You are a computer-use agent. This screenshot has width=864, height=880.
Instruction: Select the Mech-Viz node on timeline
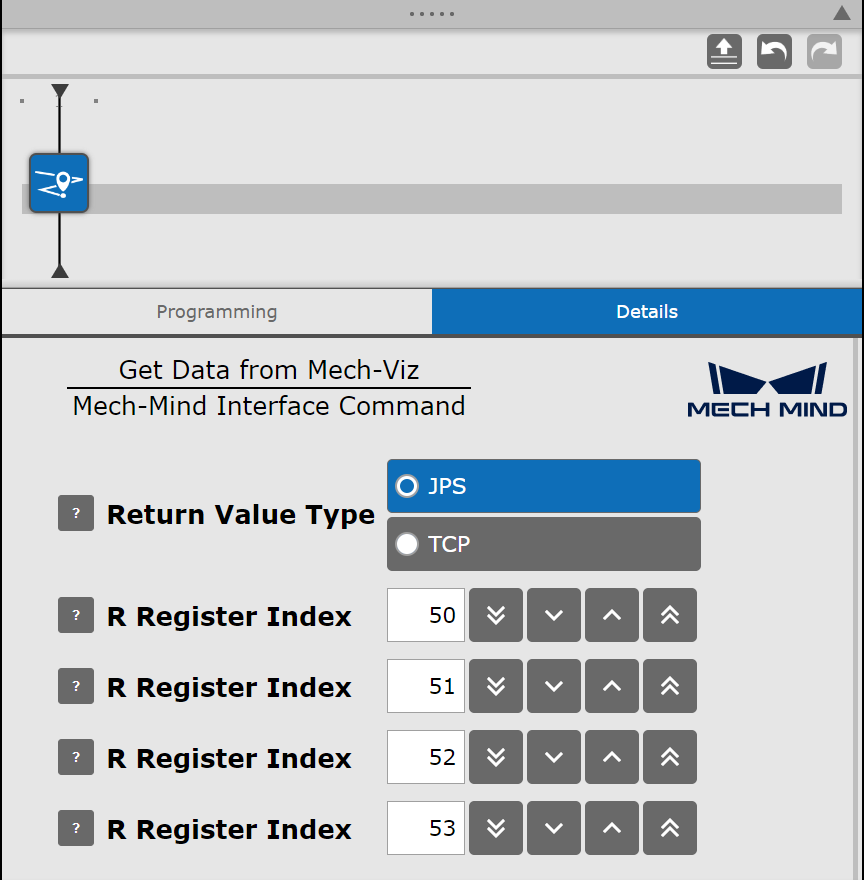pyautogui.click(x=59, y=183)
